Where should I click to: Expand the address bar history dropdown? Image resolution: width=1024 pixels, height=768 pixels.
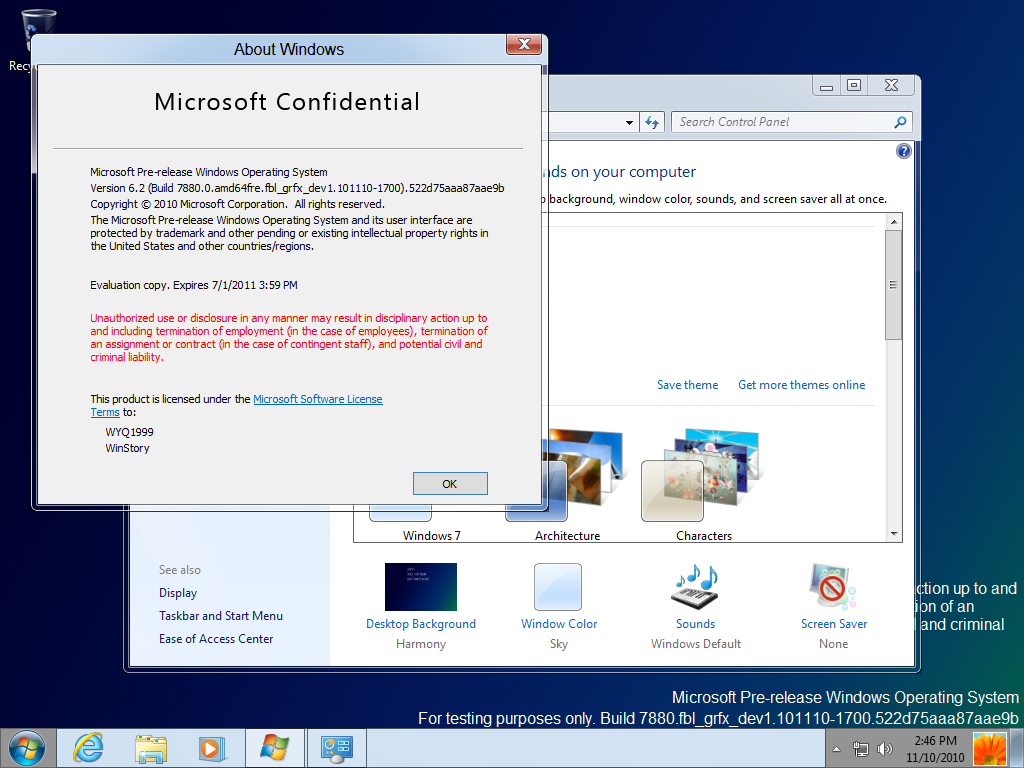629,122
